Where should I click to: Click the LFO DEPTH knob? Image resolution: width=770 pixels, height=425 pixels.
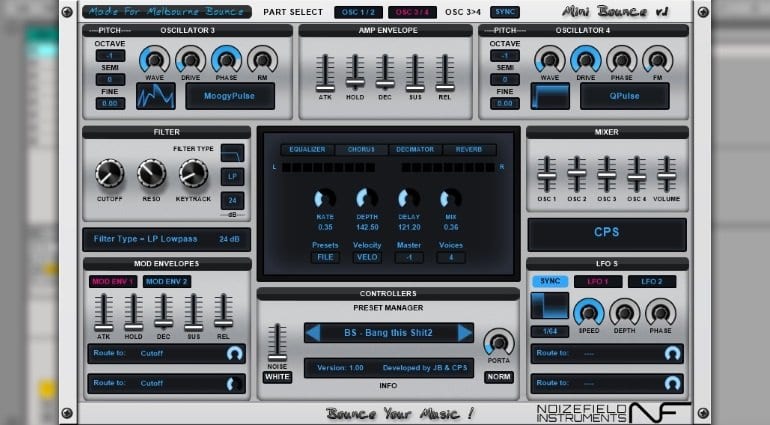tap(625, 312)
